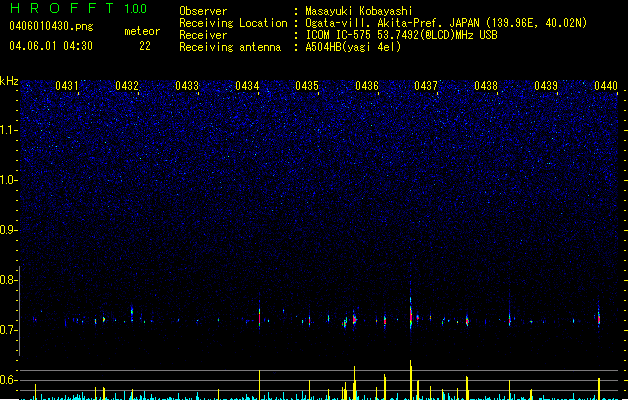The width and height of the screenshot is (629, 400).
Task: Click the 0.9 kHz axis label
Action: [8, 230]
